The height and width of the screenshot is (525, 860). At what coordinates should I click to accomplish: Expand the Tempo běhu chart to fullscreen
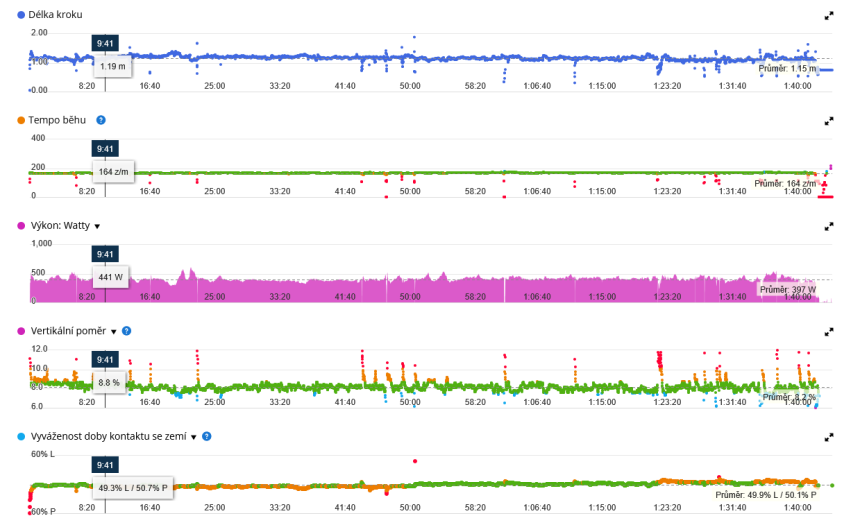pyautogui.click(x=828, y=121)
